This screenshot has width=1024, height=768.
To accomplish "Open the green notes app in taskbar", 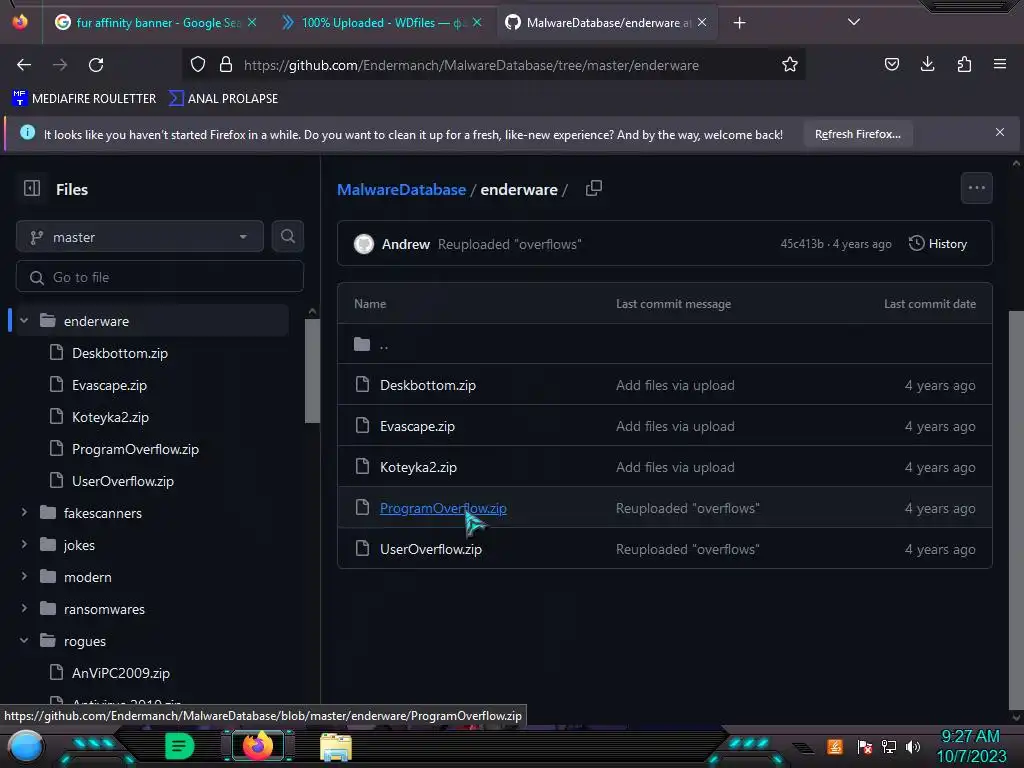I will click(179, 746).
